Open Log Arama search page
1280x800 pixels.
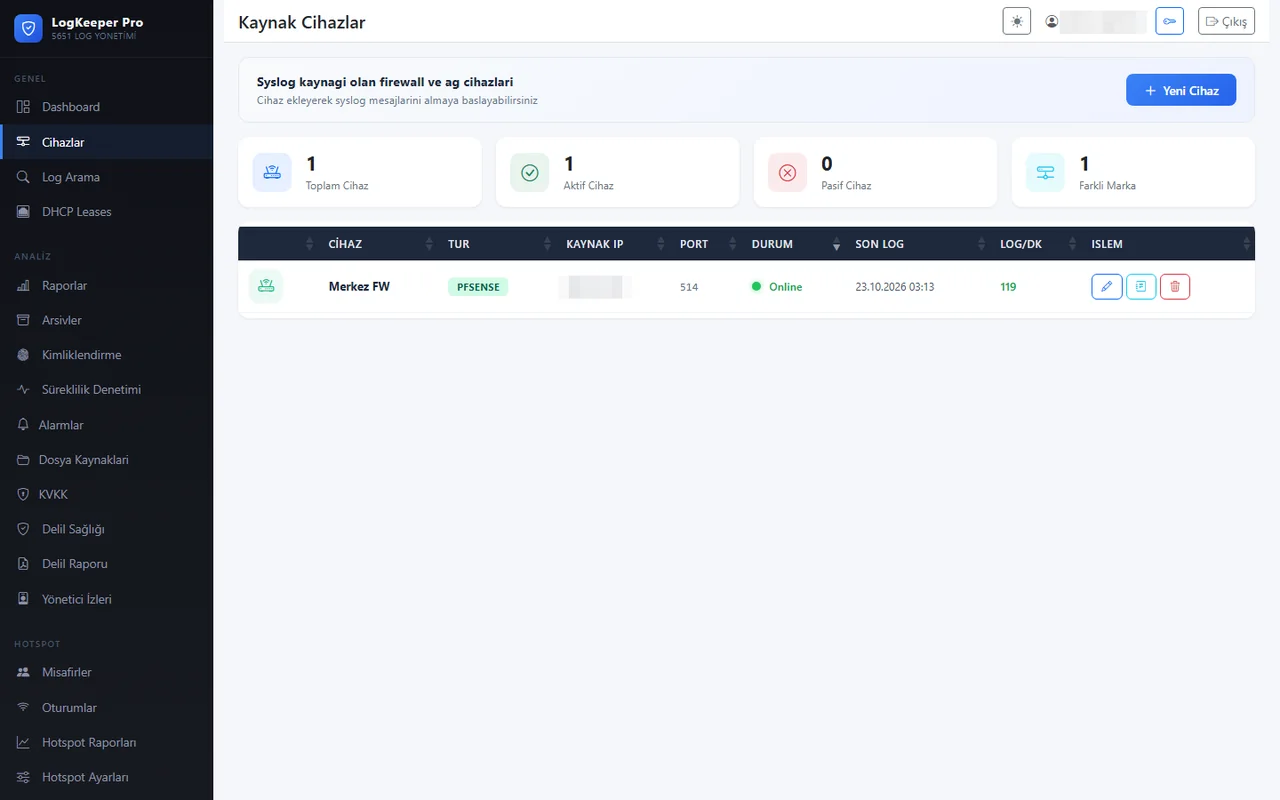[106, 177]
